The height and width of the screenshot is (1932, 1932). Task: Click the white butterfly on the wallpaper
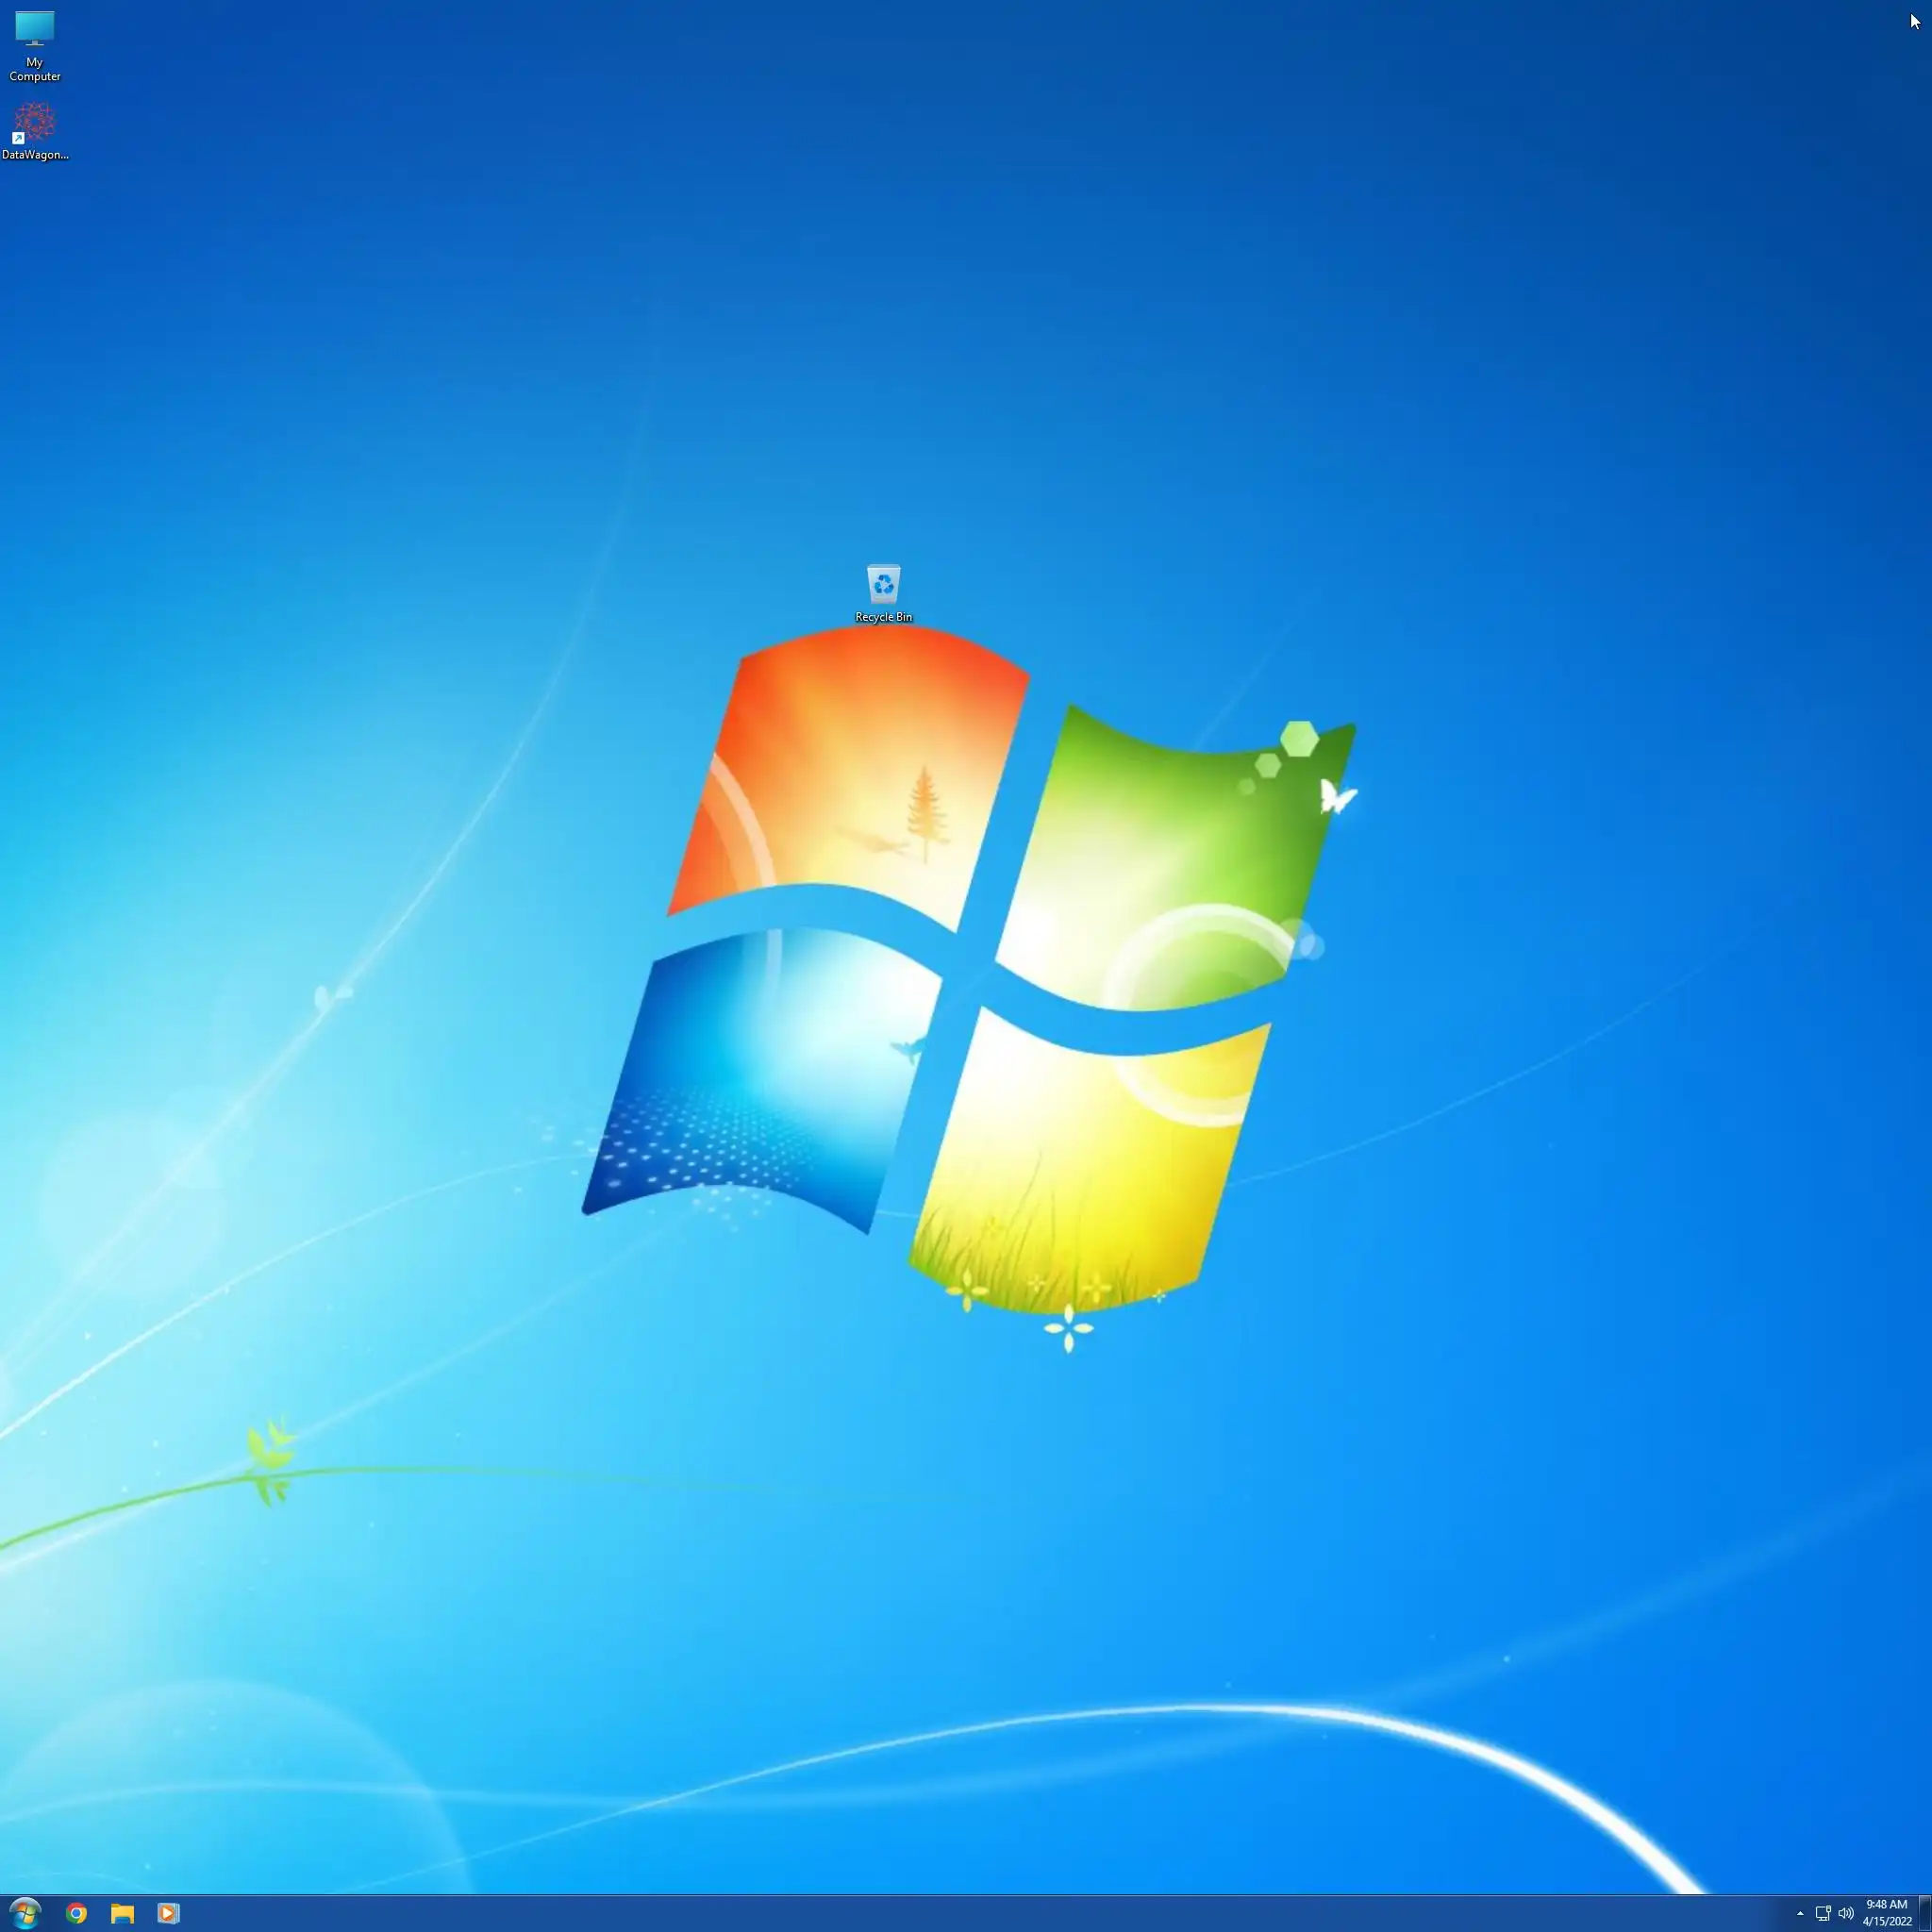(x=1336, y=797)
